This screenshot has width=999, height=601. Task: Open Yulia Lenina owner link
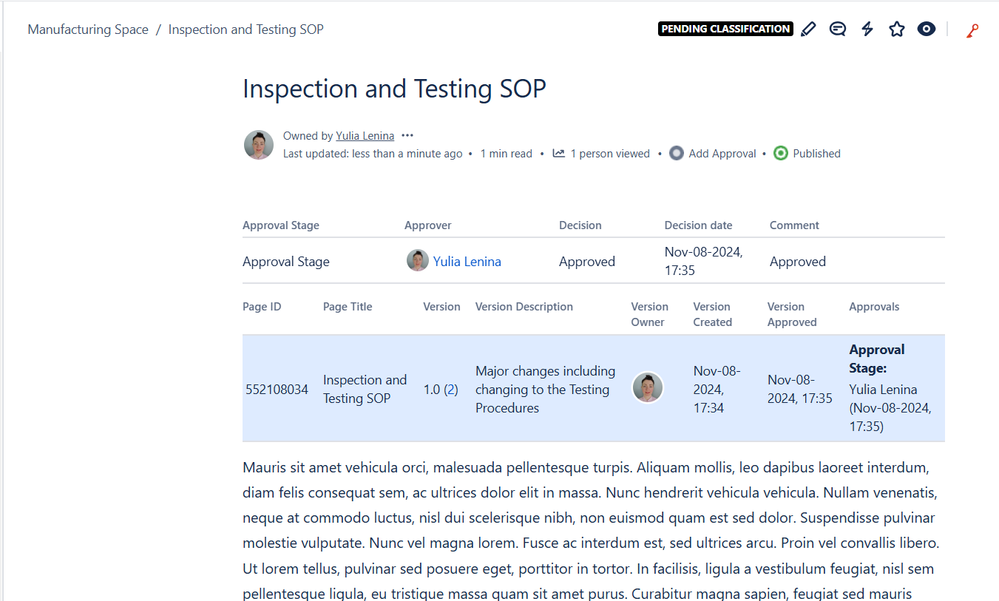pos(364,136)
